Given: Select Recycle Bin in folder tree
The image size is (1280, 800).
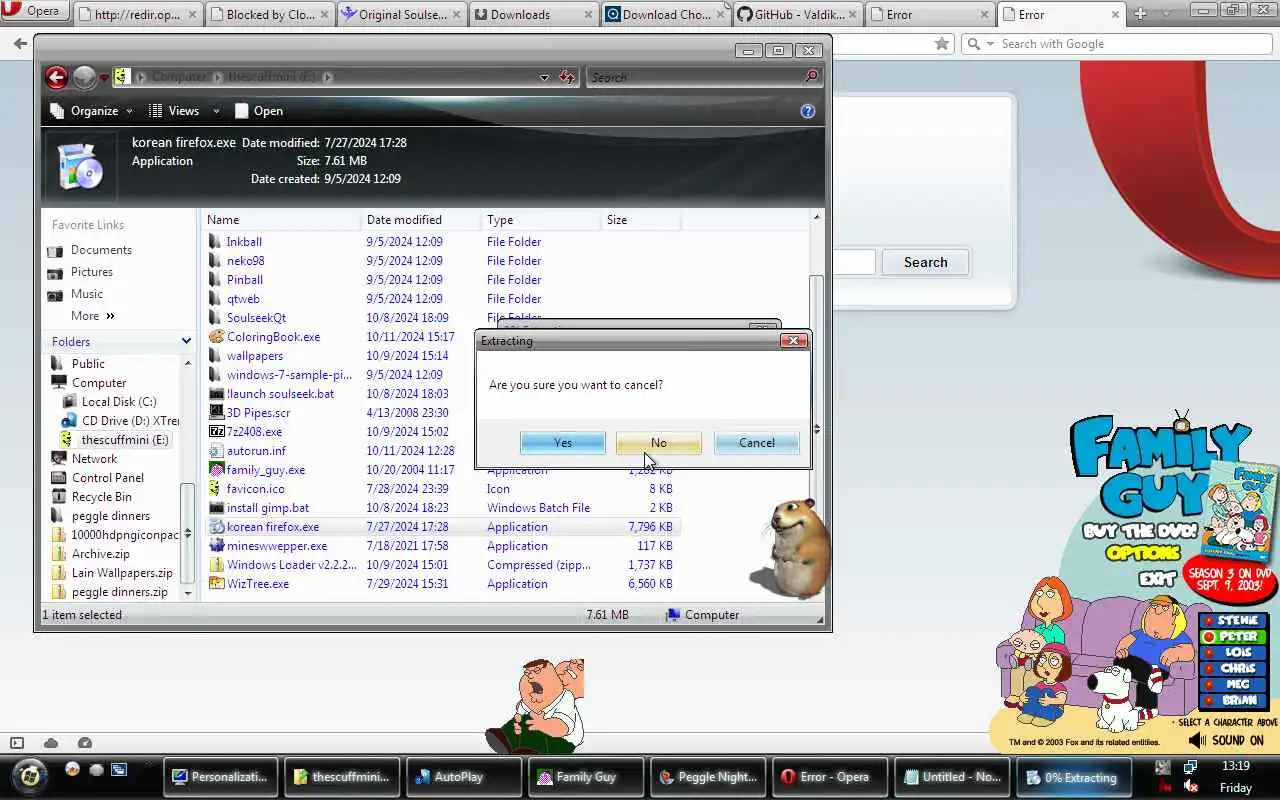Looking at the screenshot, I should tap(101, 497).
